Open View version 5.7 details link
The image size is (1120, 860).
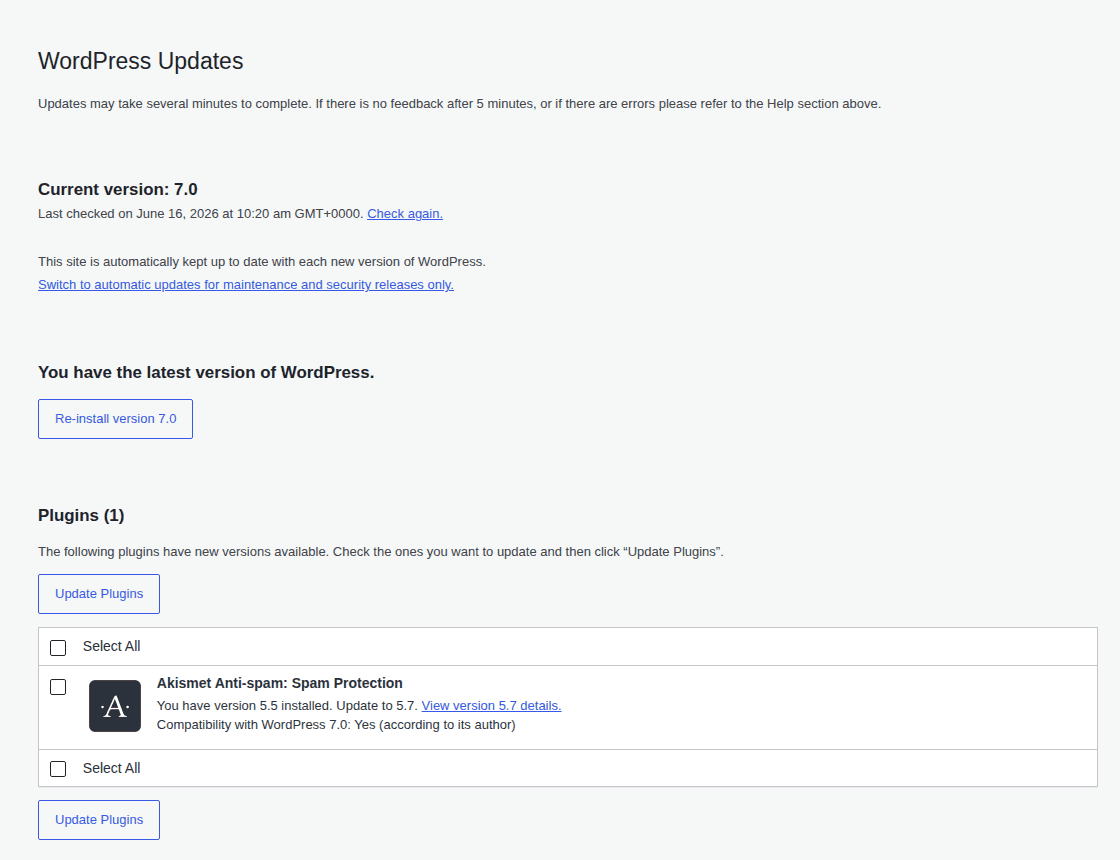(491, 706)
